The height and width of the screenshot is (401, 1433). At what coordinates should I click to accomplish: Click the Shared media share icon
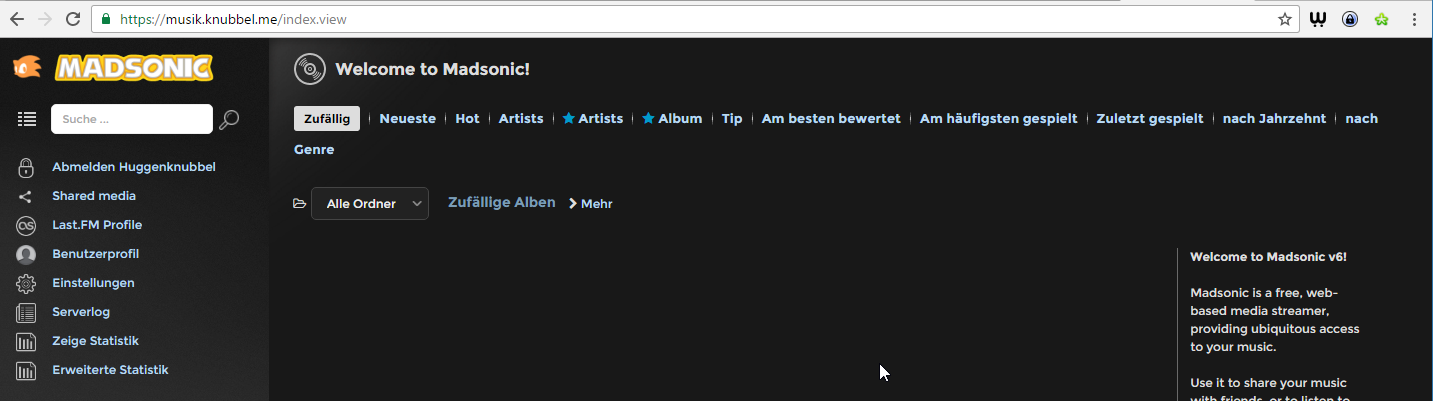(x=26, y=197)
